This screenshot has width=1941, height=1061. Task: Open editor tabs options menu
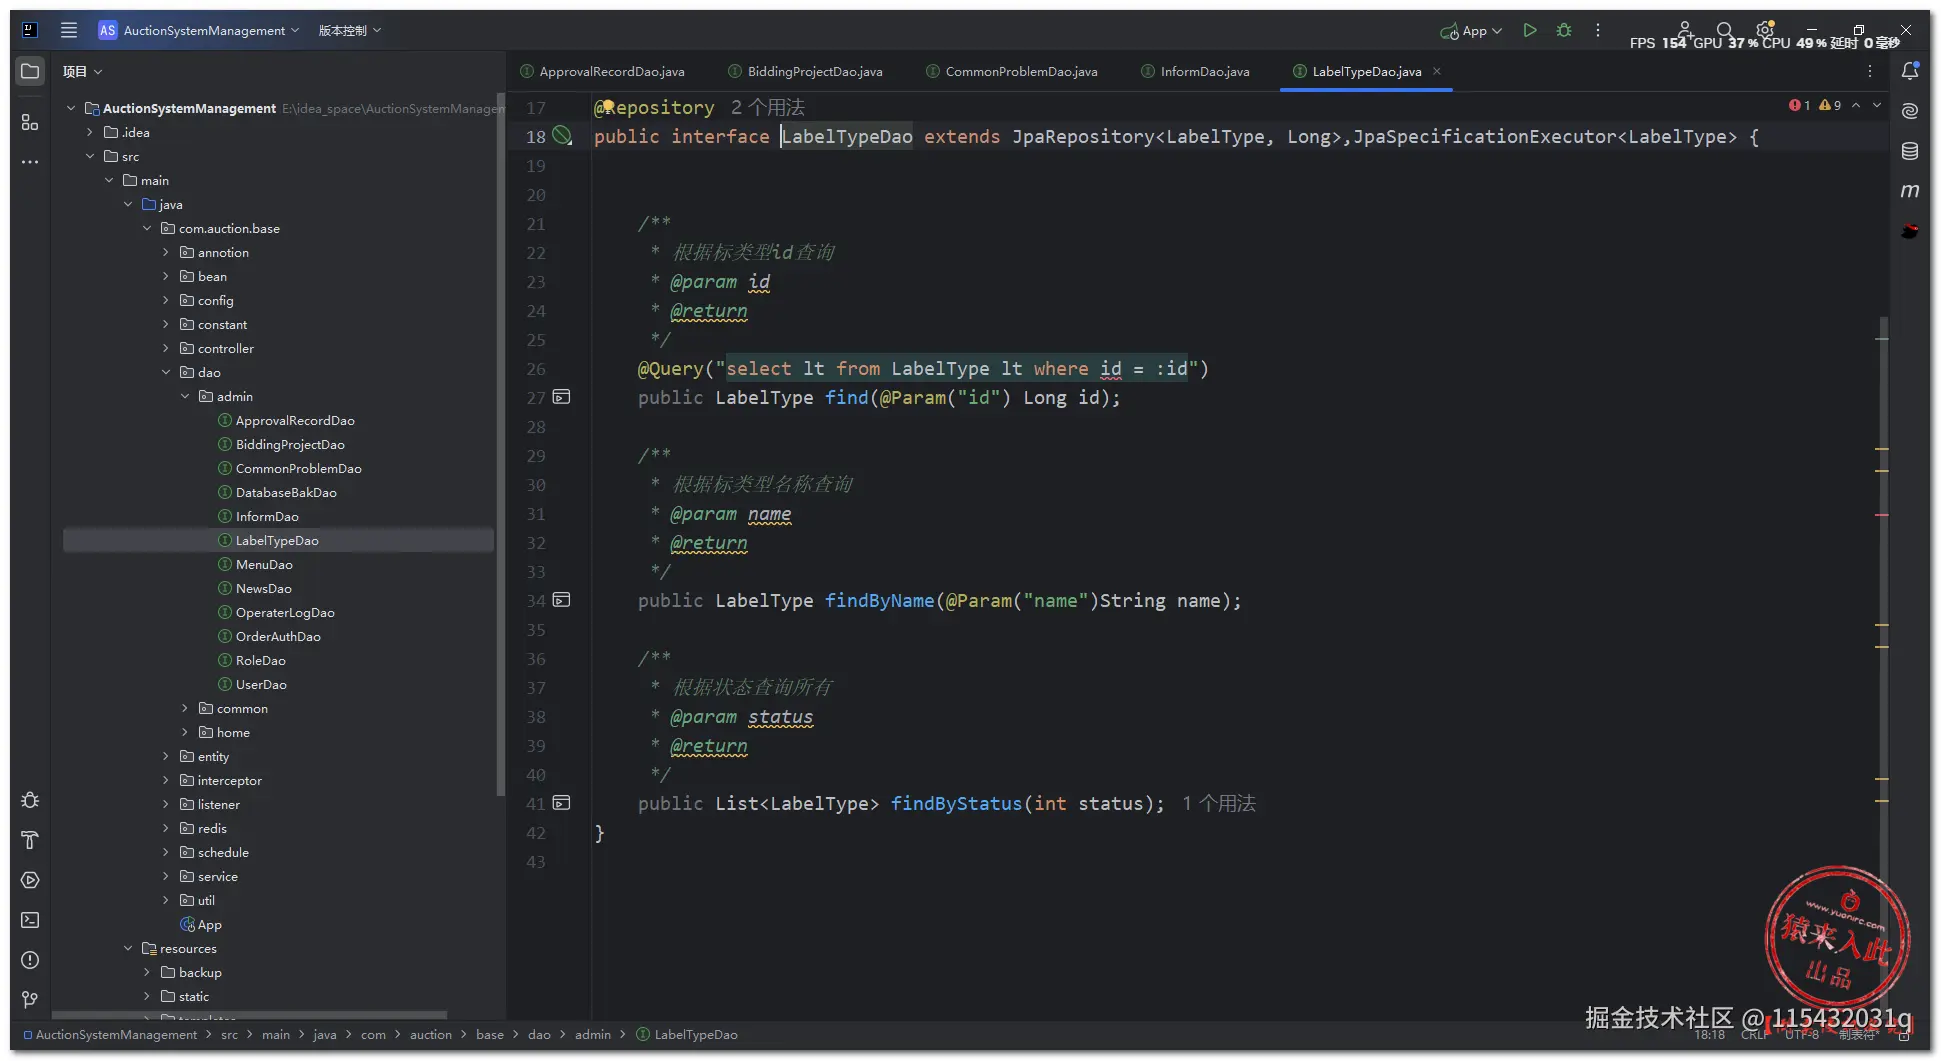(1870, 71)
